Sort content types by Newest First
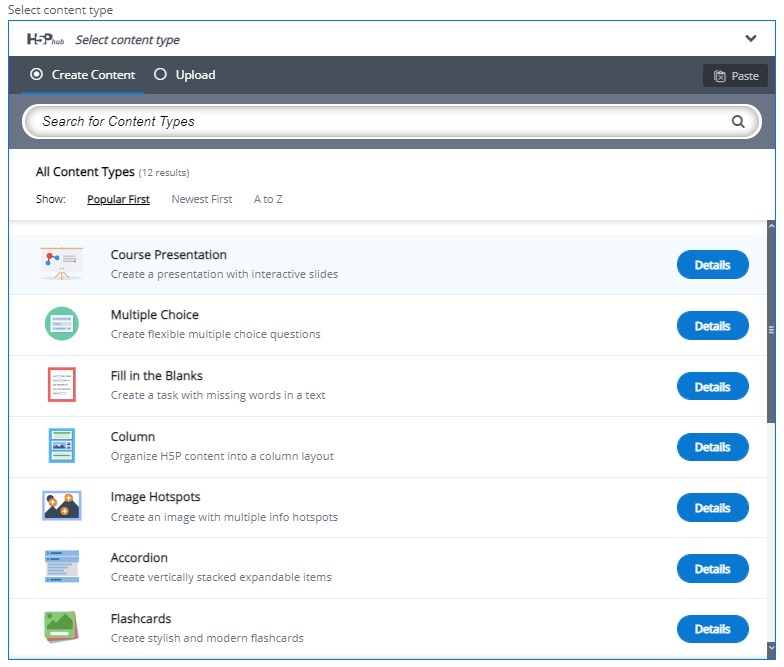 click(201, 199)
